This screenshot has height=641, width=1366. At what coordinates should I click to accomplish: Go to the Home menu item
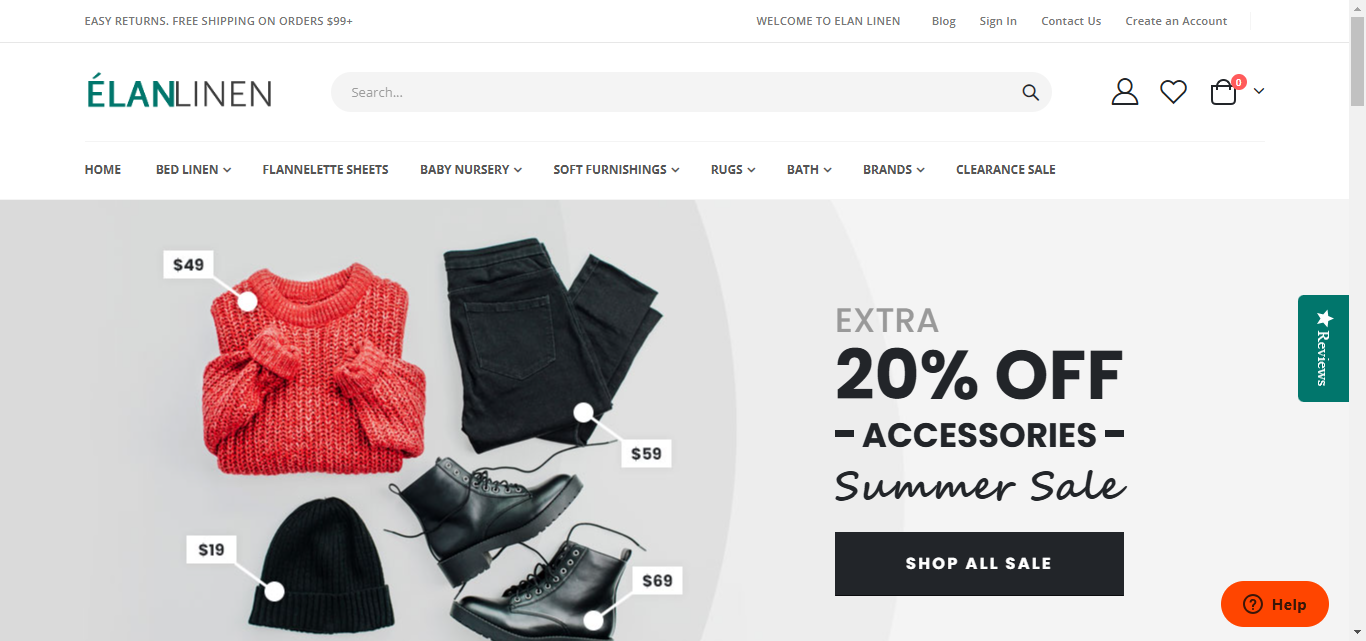pos(103,170)
